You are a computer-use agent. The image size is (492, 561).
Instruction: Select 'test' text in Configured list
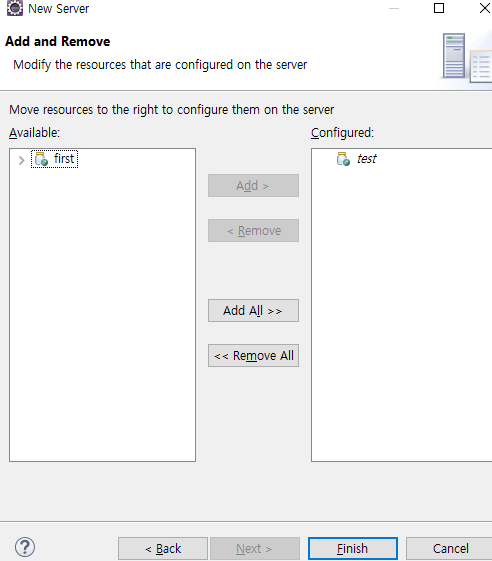[x=366, y=158]
